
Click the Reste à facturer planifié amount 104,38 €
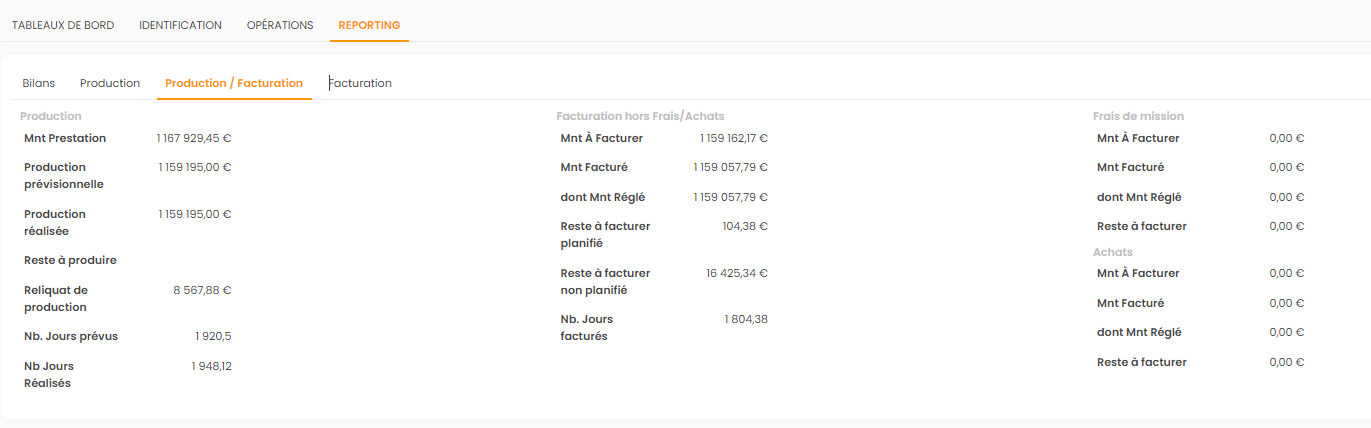(744, 226)
